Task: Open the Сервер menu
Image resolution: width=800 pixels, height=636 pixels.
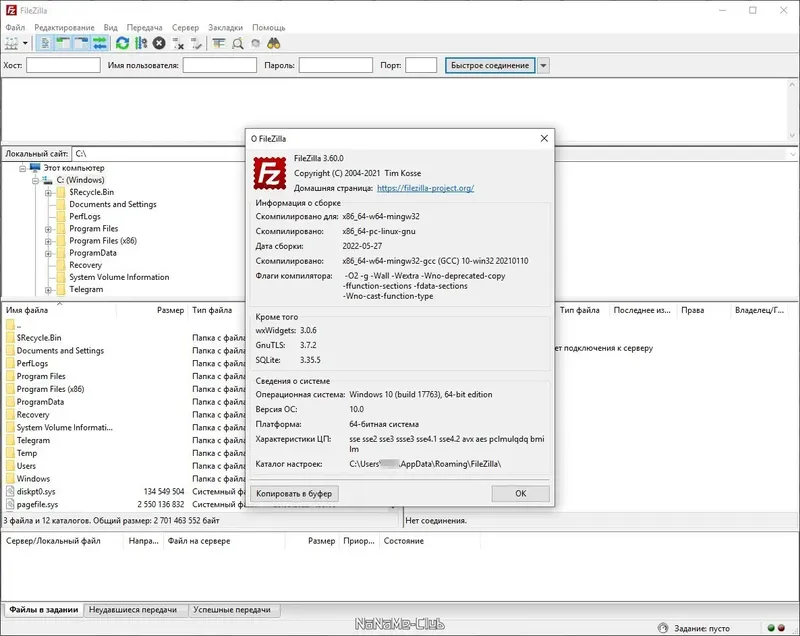Action: tap(185, 28)
